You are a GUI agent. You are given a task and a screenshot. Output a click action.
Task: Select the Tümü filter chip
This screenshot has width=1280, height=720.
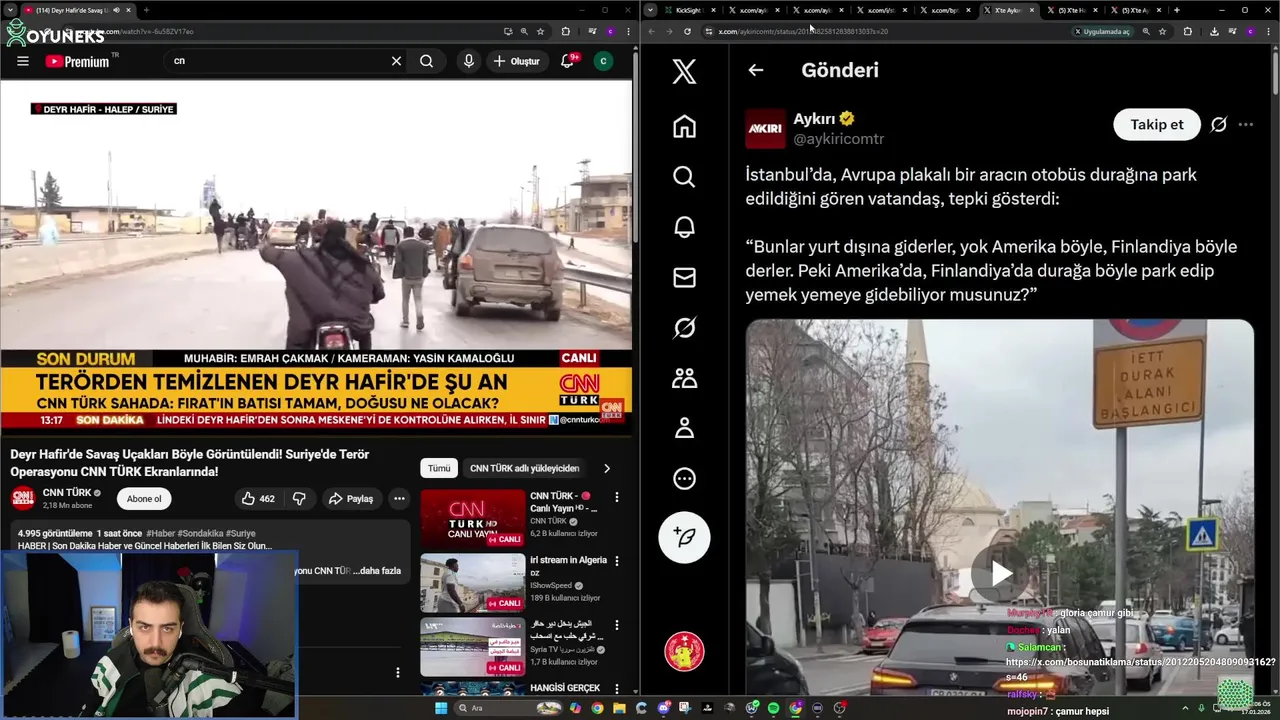coord(439,468)
